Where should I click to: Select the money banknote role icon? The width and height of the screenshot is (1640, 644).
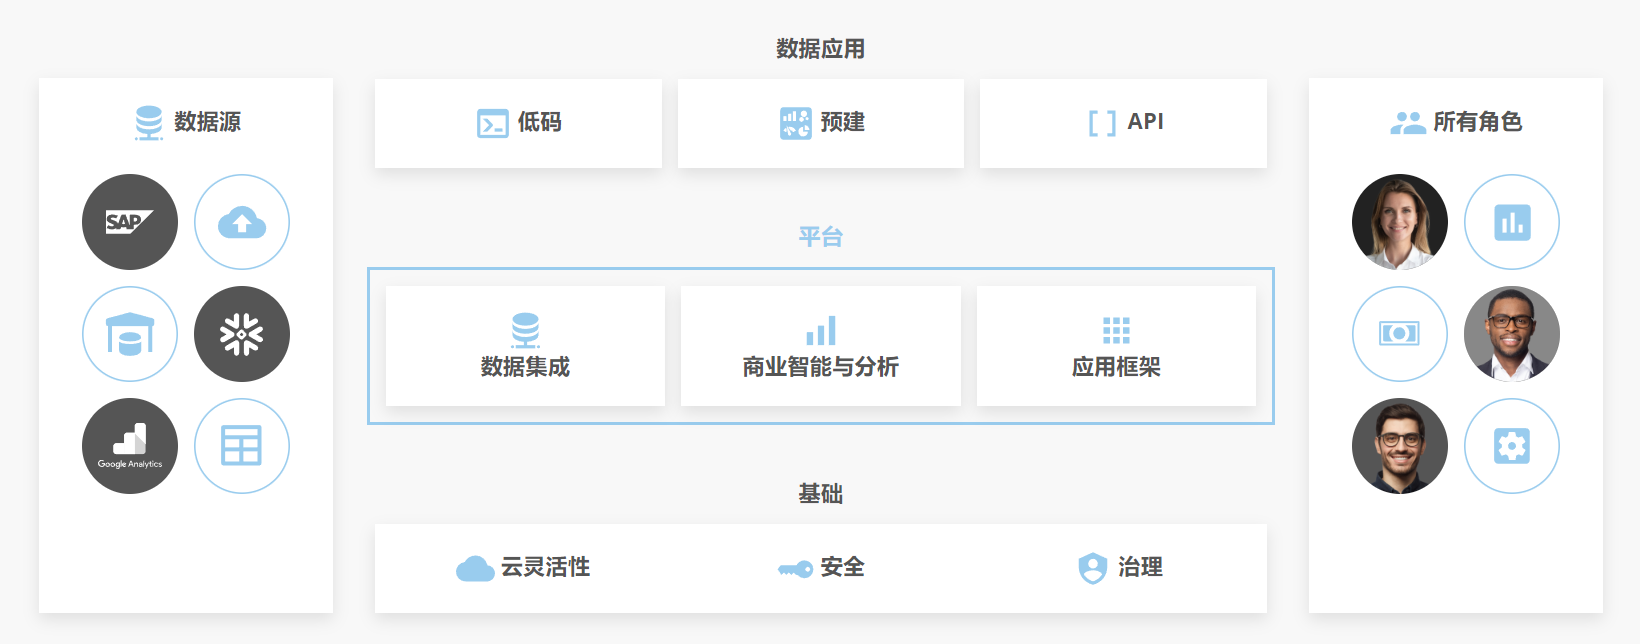1399,334
